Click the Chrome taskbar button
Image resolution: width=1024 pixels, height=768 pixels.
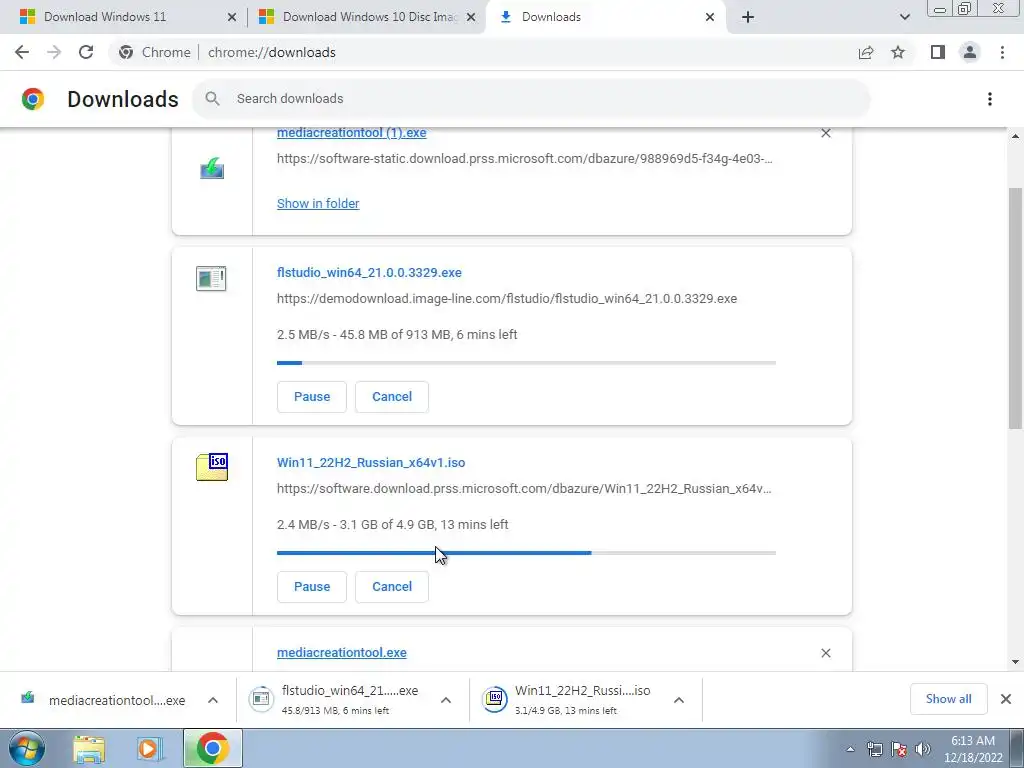(x=212, y=748)
